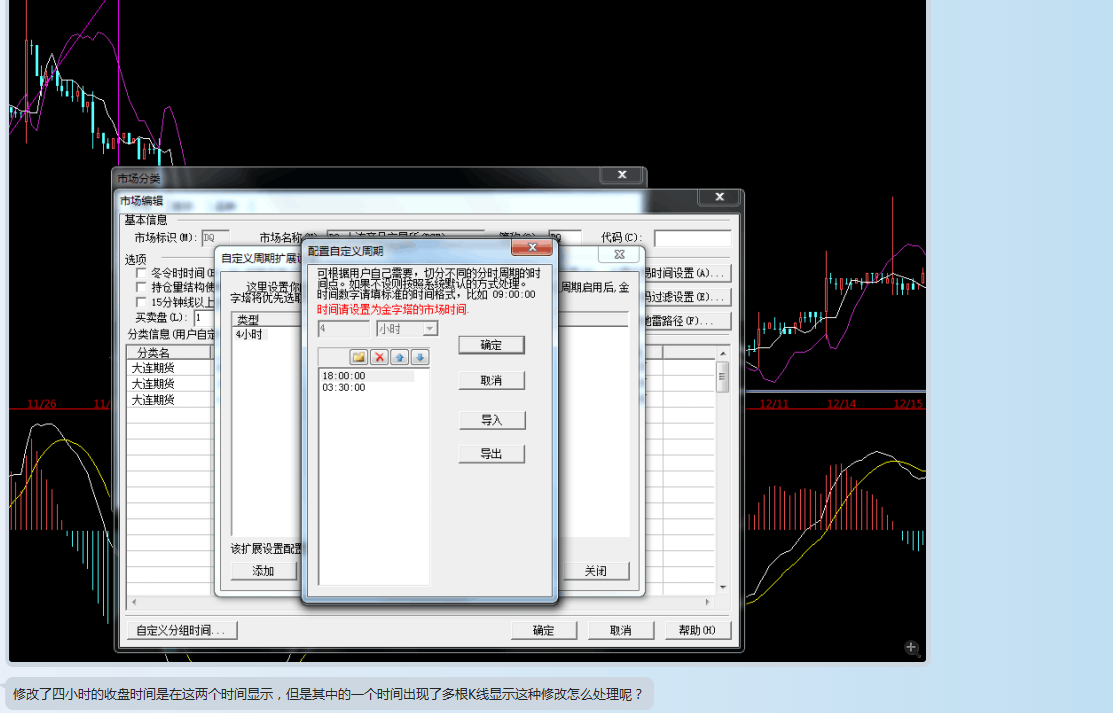Click the red X delete entry icon
Viewport: 1113px width, 713px height.
(380, 357)
